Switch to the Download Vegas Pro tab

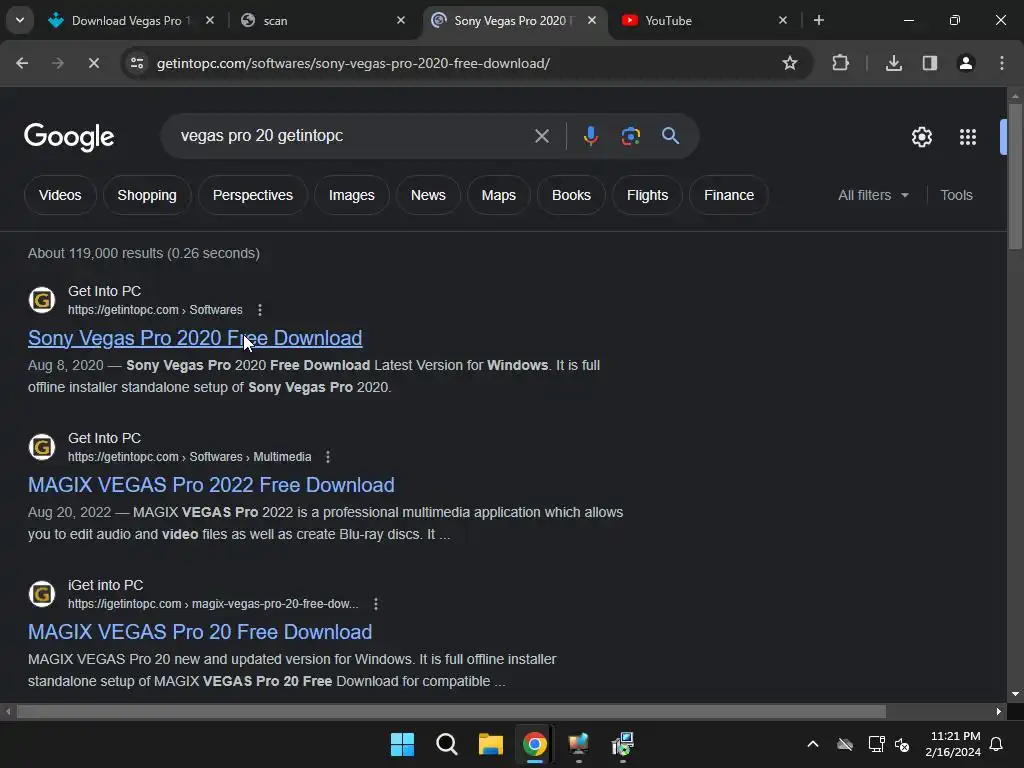pos(131,21)
